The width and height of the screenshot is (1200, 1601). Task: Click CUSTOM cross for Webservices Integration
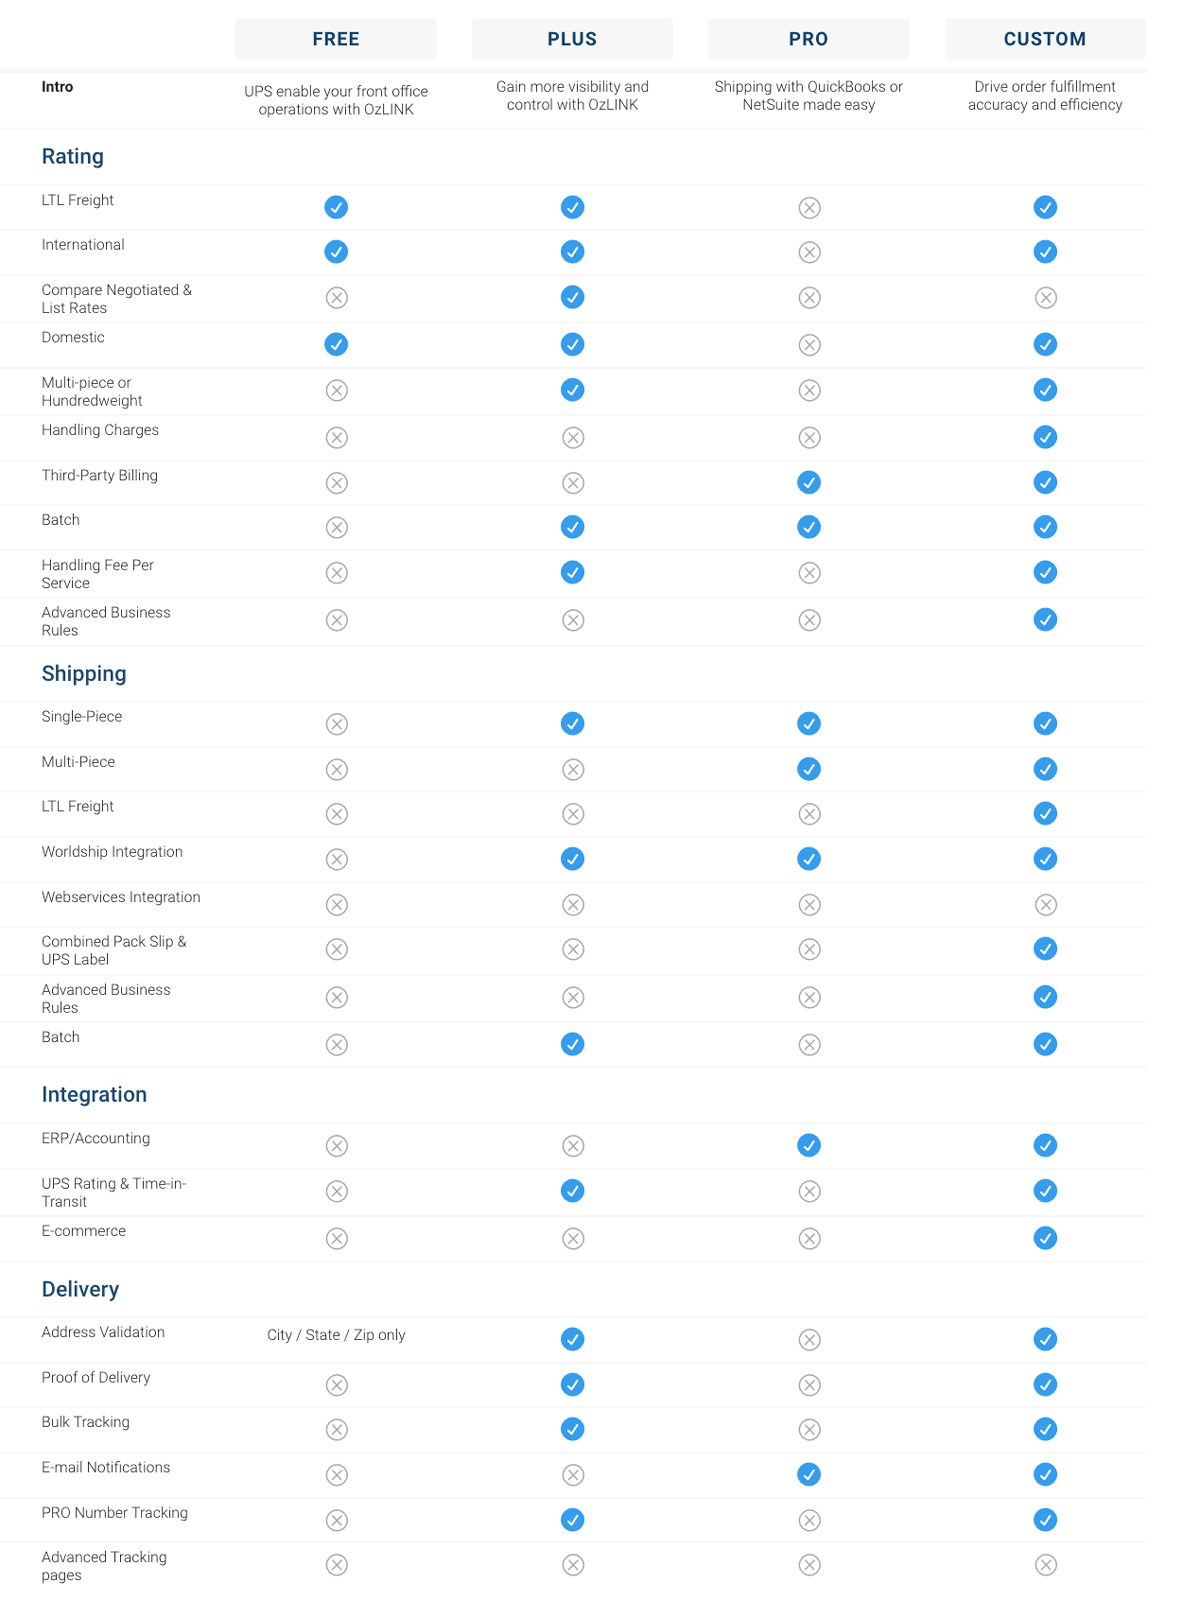tap(1045, 905)
